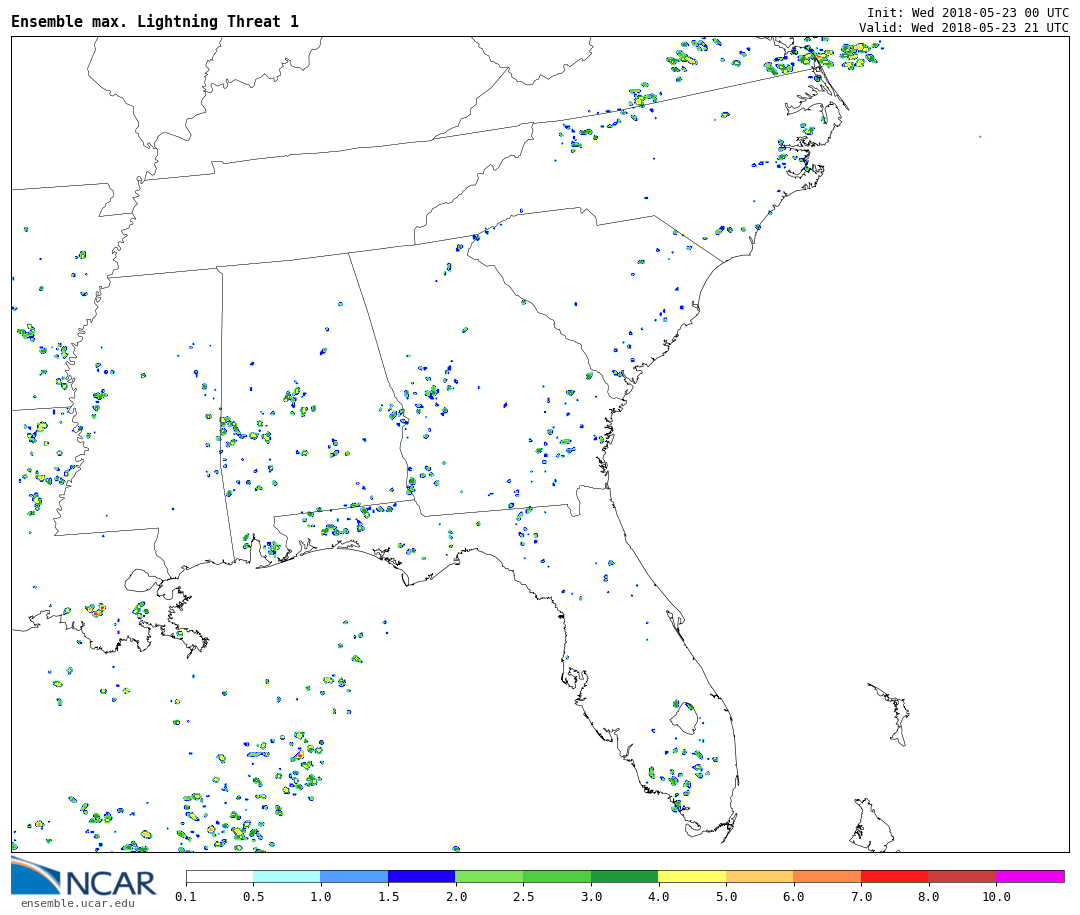Open the ensemble.ucar.edu link text

pyautogui.click(x=77, y=904)
